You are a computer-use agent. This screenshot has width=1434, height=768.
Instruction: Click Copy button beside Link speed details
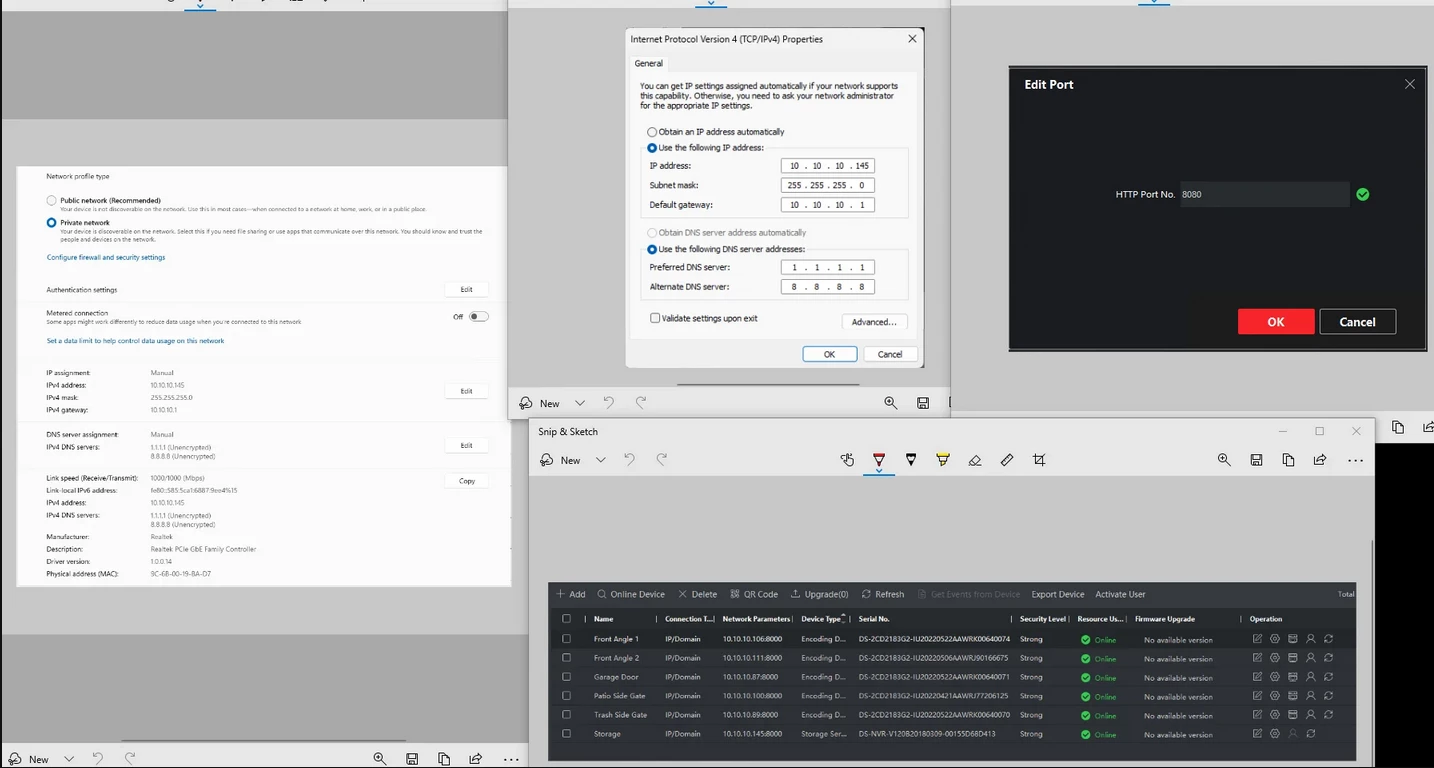466,481
